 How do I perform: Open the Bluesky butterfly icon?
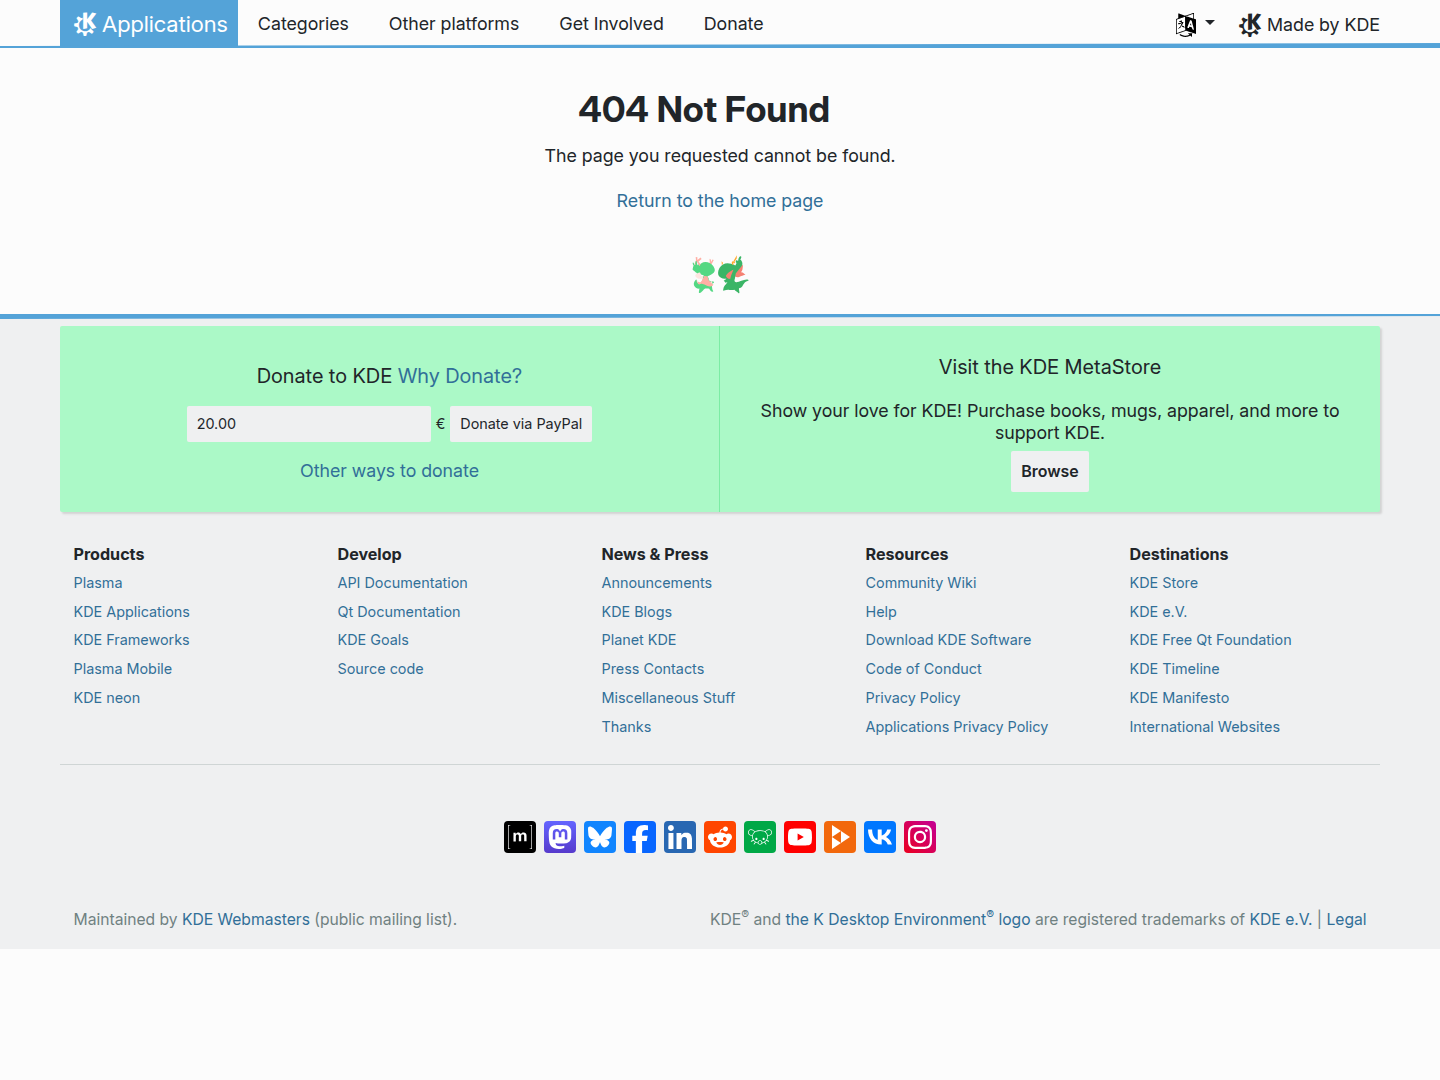pos(600,837)
